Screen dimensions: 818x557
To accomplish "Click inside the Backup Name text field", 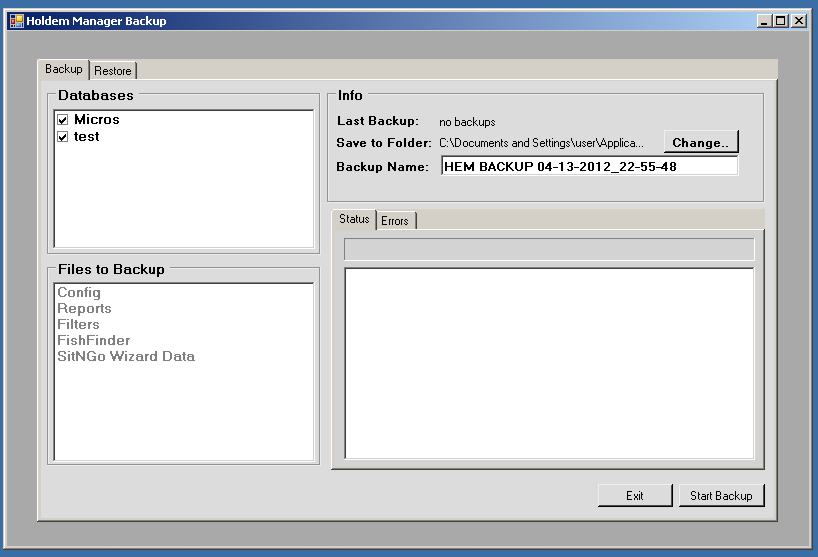I will (589, 167).
